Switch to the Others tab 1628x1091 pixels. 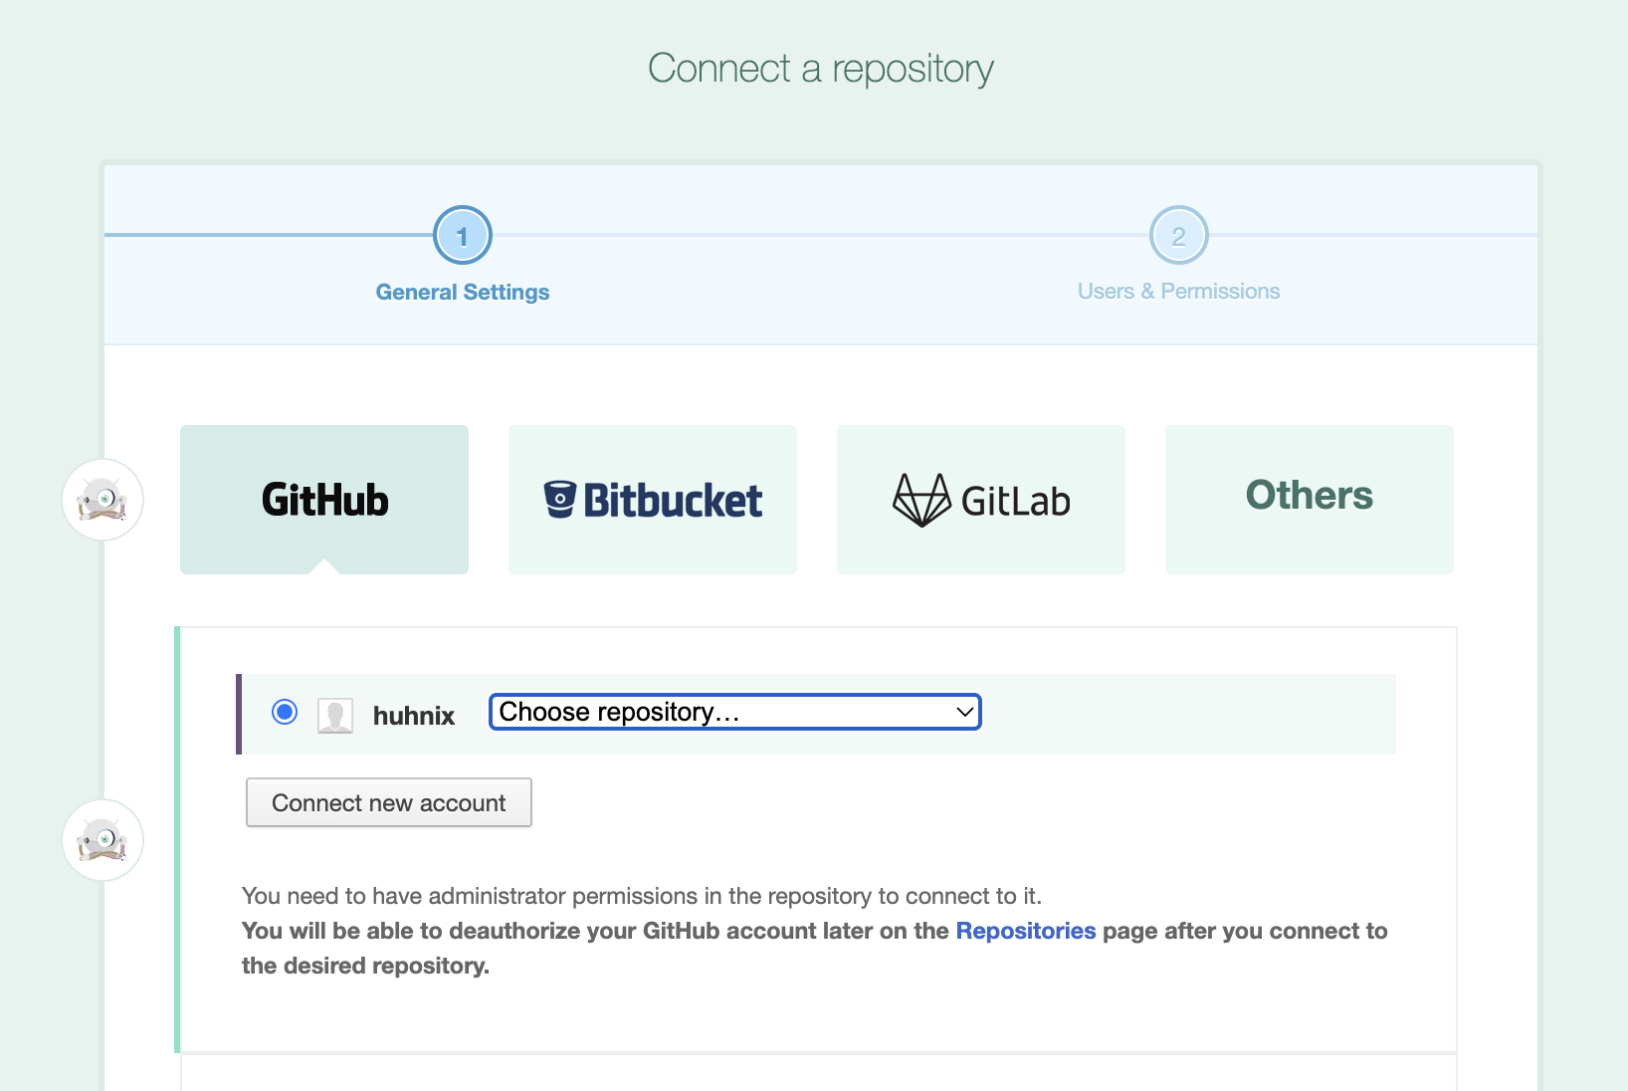pos(1308,498)
